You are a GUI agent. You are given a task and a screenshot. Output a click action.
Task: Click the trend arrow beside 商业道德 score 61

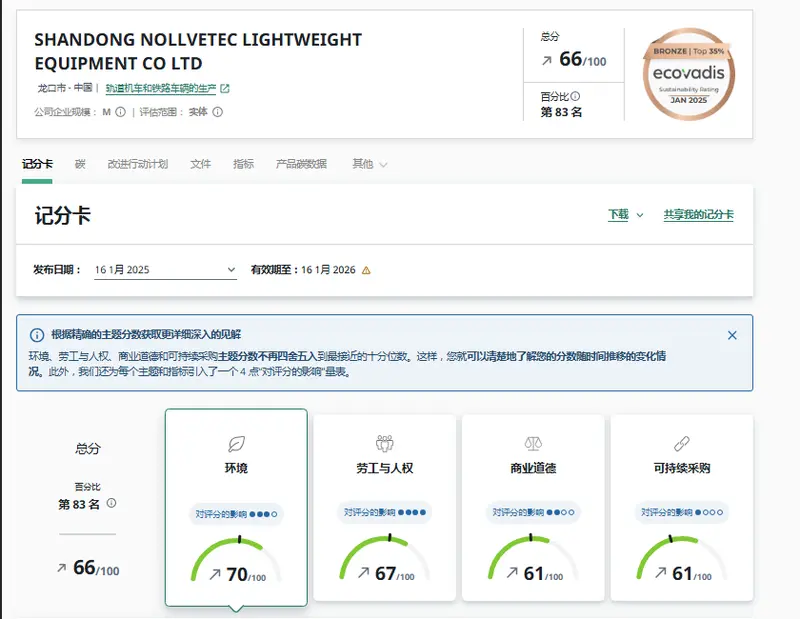coord(512,573)
